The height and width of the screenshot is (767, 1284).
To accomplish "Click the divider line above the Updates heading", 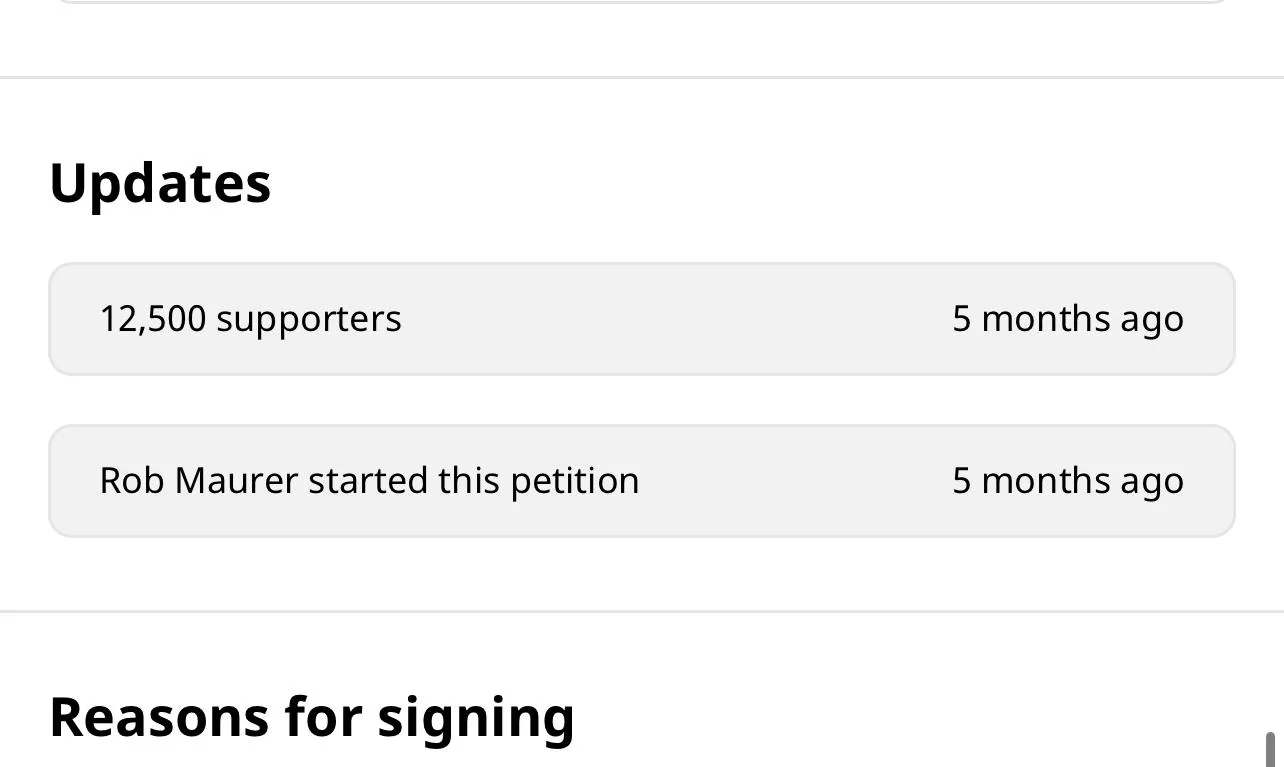I will point(640,77).
